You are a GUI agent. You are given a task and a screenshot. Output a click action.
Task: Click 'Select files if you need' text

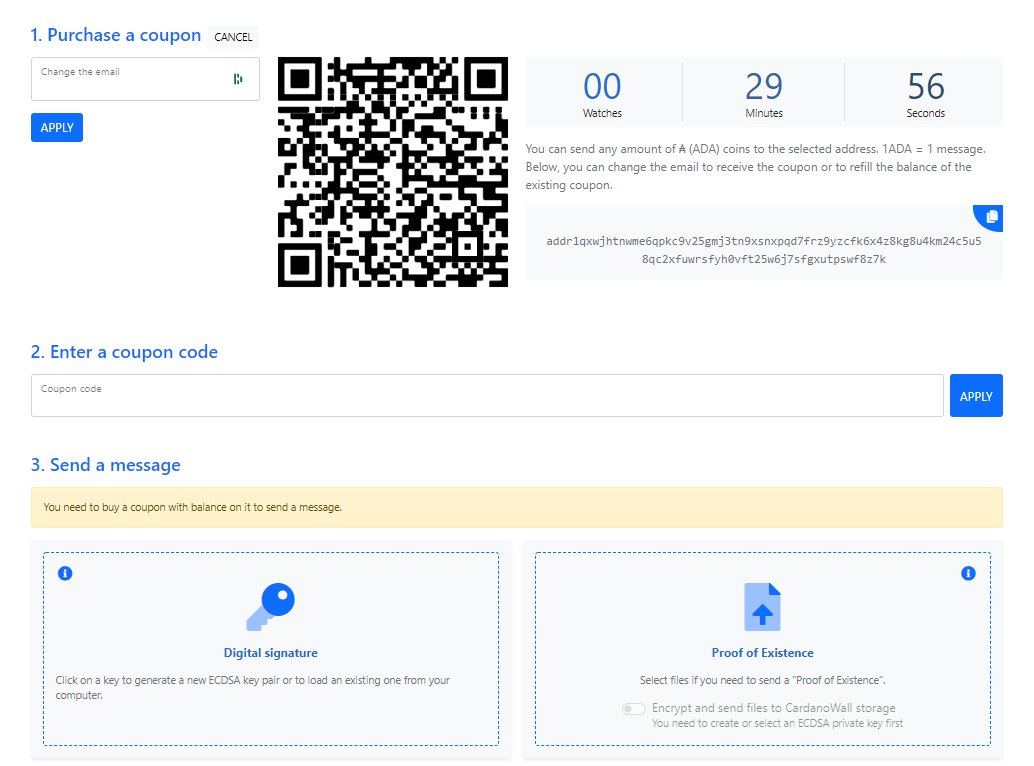point(762,680)
